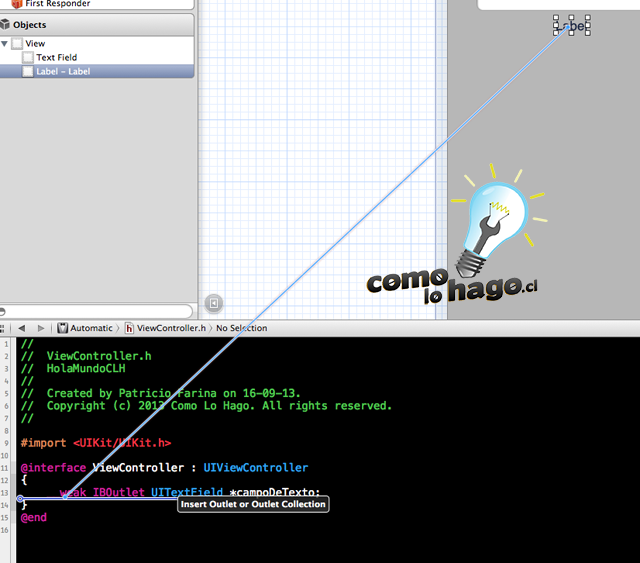Open the No Selection jump bar segment
Screen dimensions: 640x563
[242, 328]
